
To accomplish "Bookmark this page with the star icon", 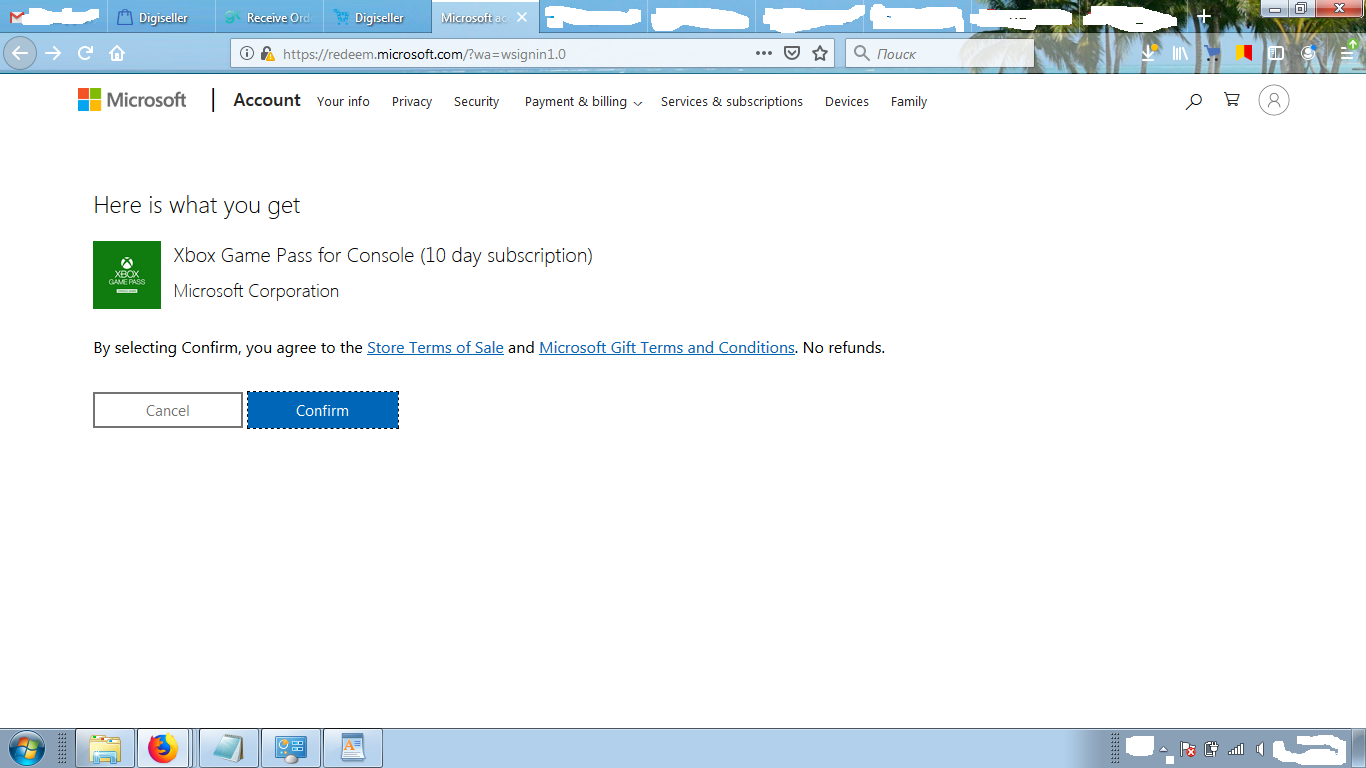I will pos(820,54).
